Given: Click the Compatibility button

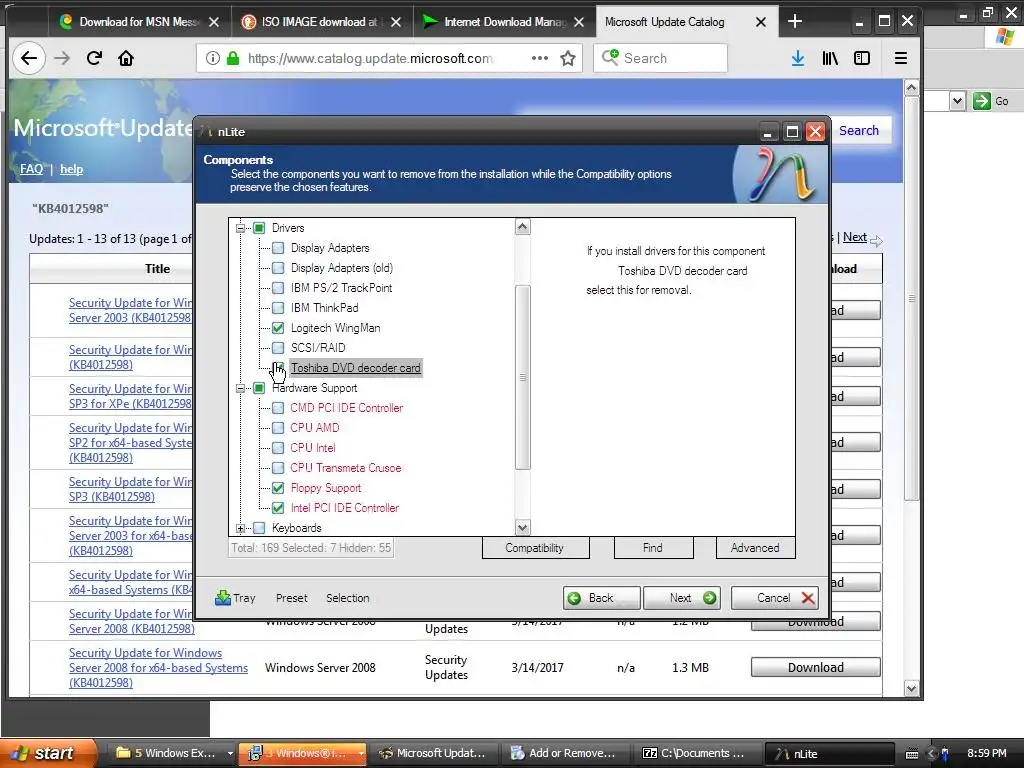Looking at the screenshot, I should tap(536, 548).
